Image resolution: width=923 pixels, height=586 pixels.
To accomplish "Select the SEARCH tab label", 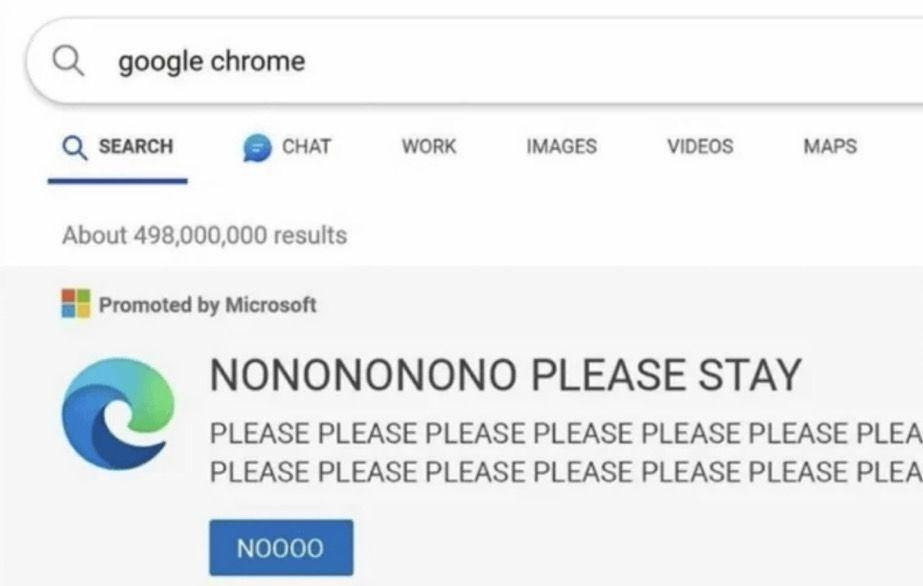I will [x=135, y=147].
